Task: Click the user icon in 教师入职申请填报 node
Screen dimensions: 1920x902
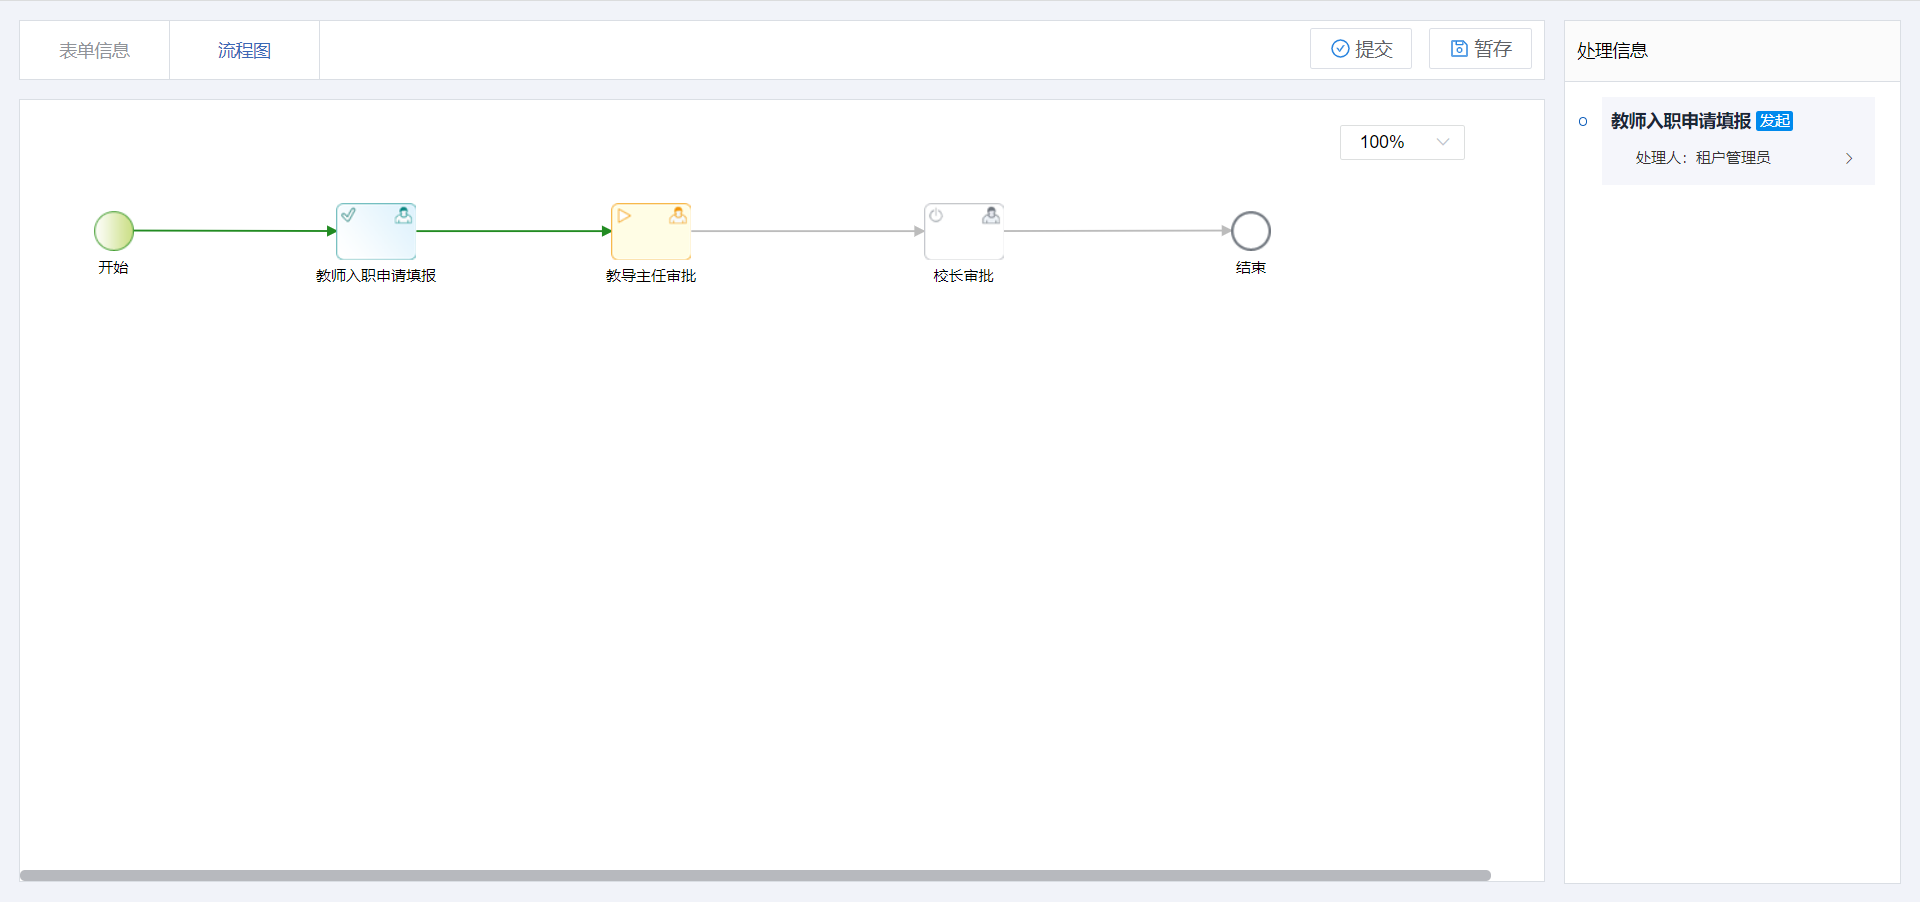Action: tap(403, 215)
